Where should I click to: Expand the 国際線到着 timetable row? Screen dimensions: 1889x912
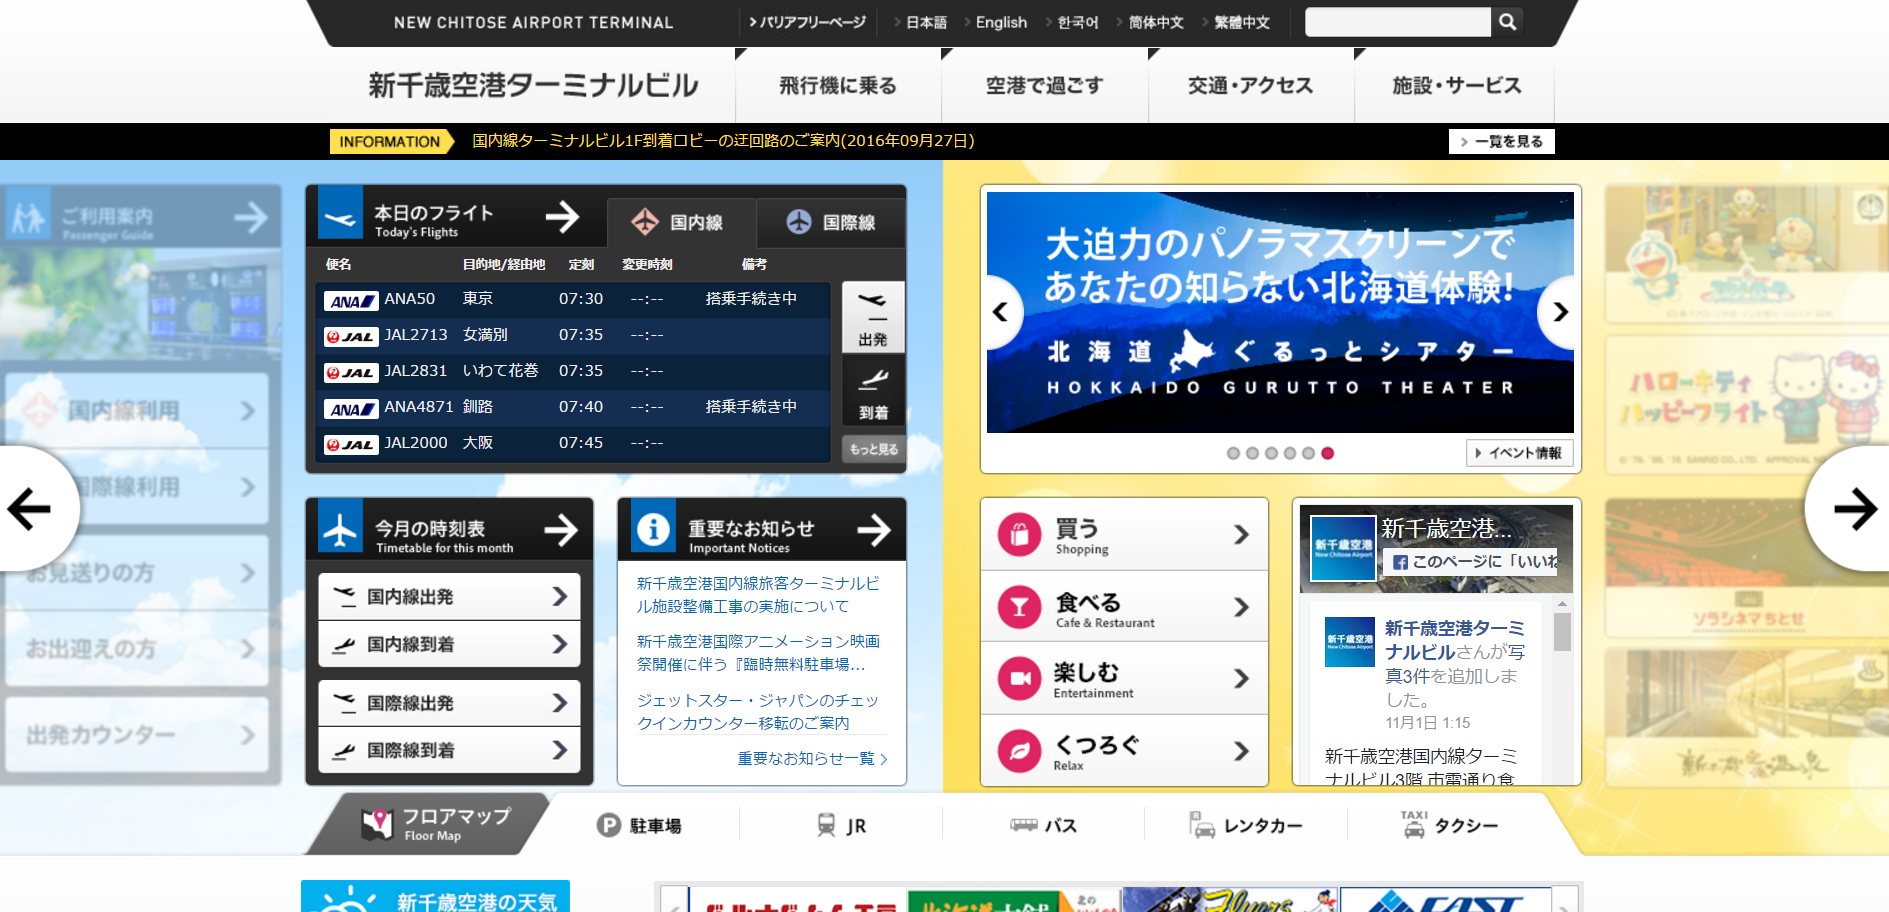coord(449,751)
